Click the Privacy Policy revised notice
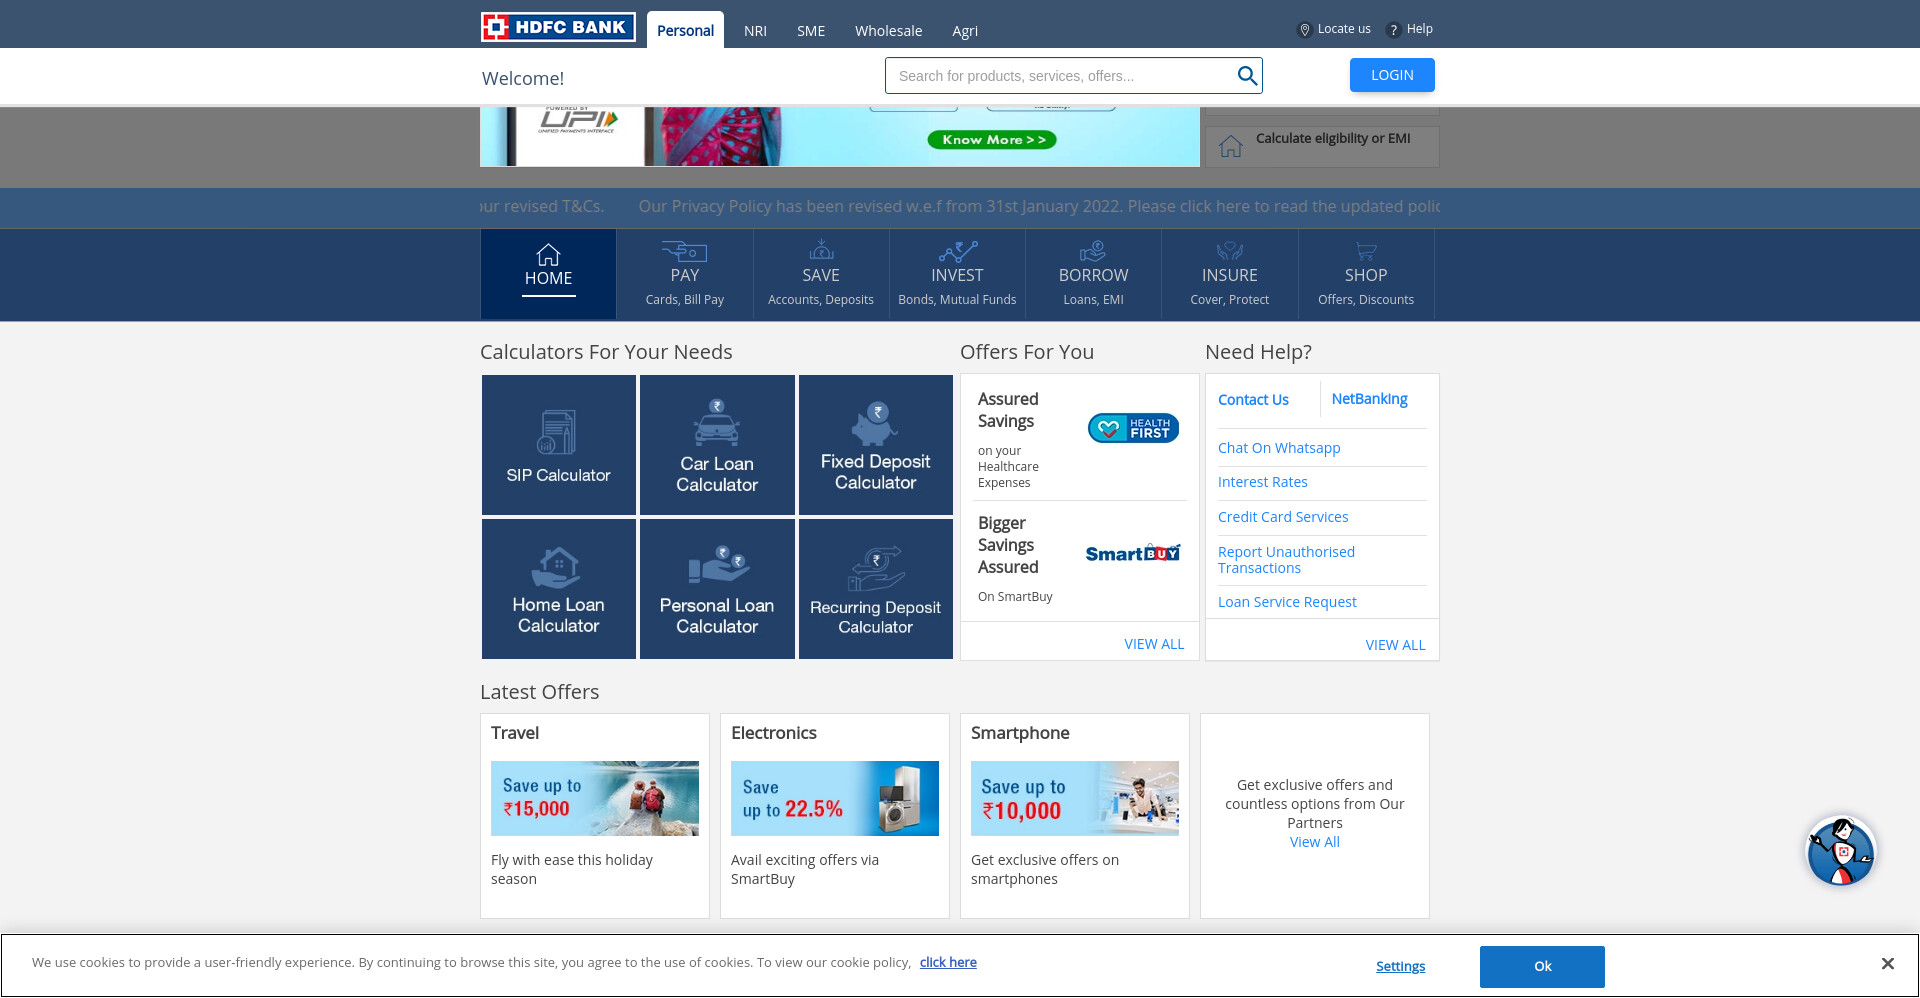Screen dimensions: 1920x998 (x=1039, y=206)
